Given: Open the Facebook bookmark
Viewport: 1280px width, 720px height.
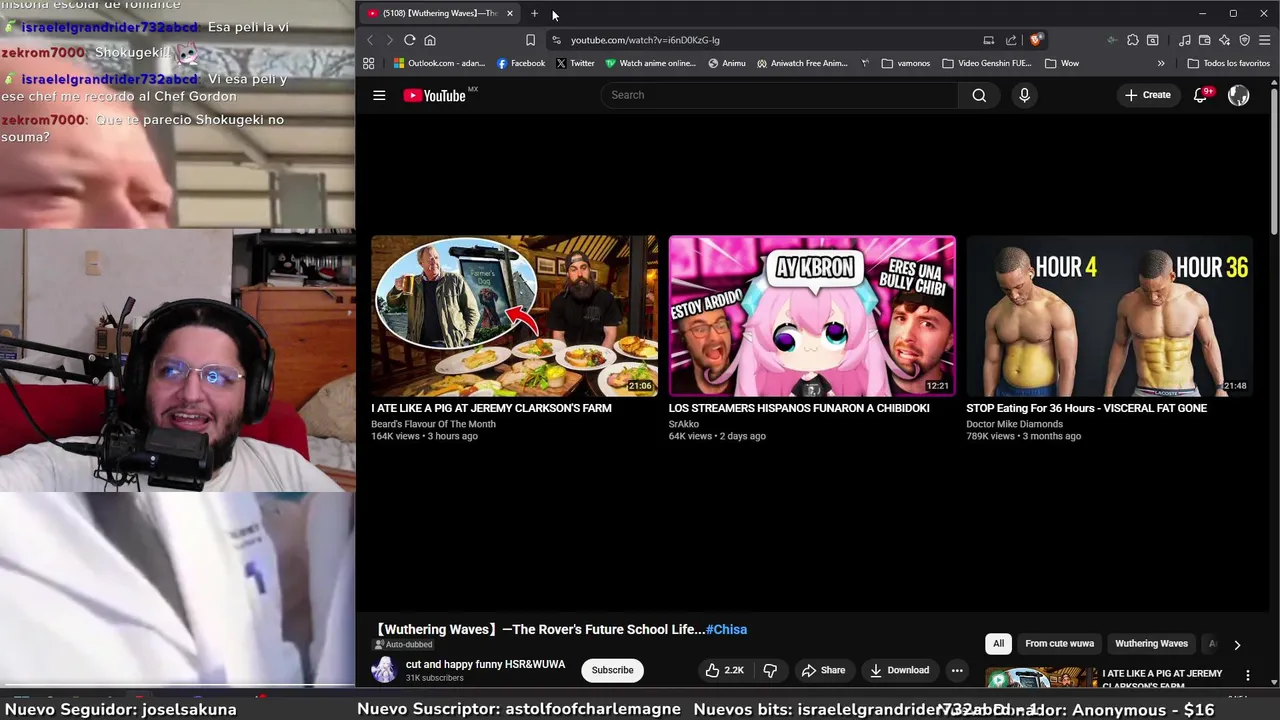Looking at the screenshot, I should (521, 63).
